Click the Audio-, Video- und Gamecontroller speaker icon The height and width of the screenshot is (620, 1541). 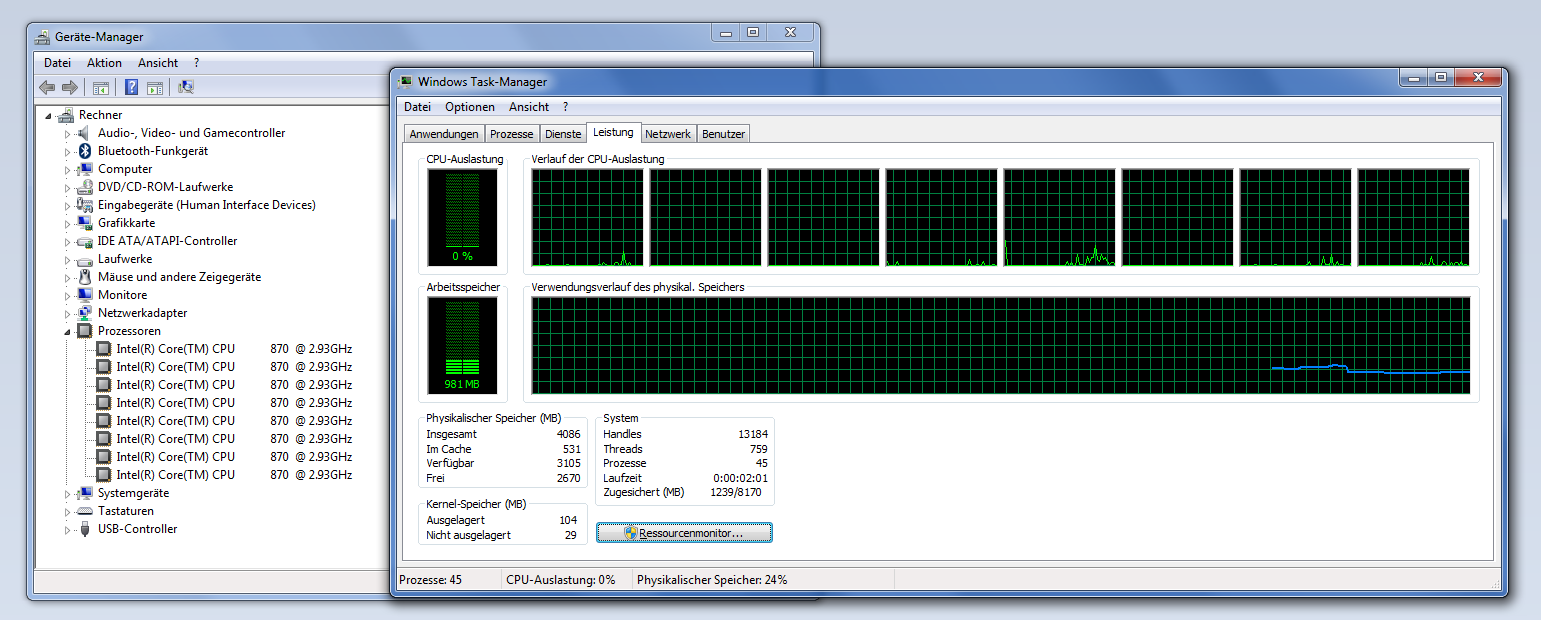85,133
